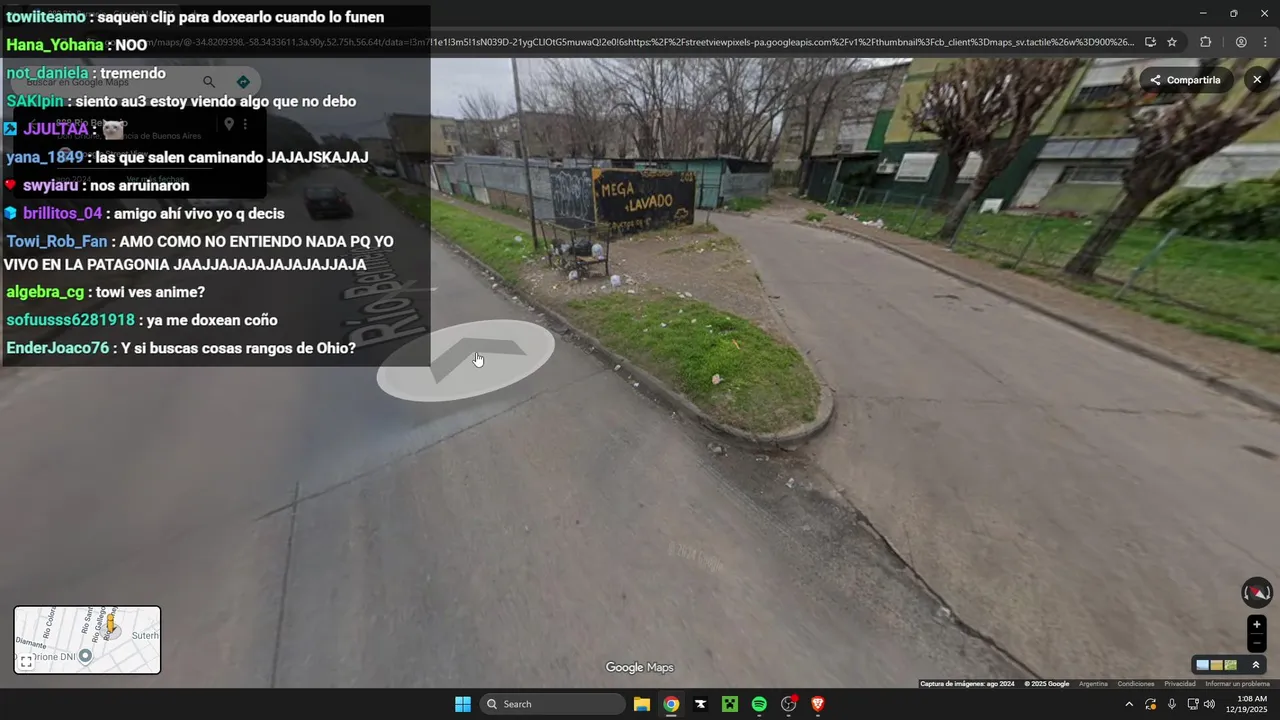Expand the imagery panel with double chevron
This screenshot has width=1280, height=720.
(x=1256, y=665)
